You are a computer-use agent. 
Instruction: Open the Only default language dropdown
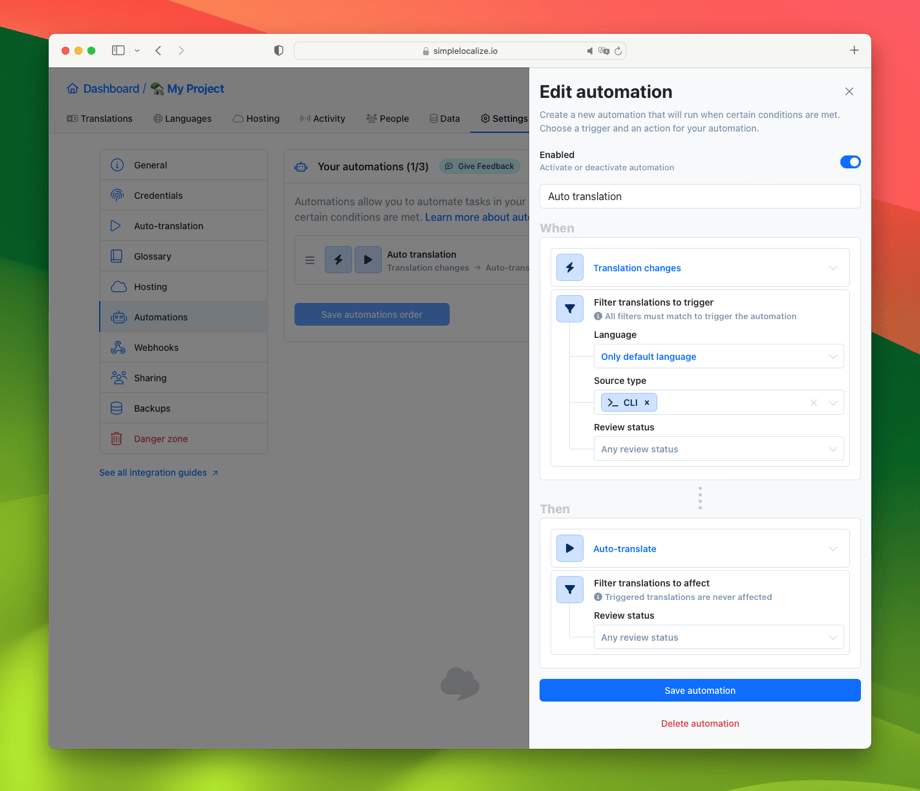[x=718, y=357]
